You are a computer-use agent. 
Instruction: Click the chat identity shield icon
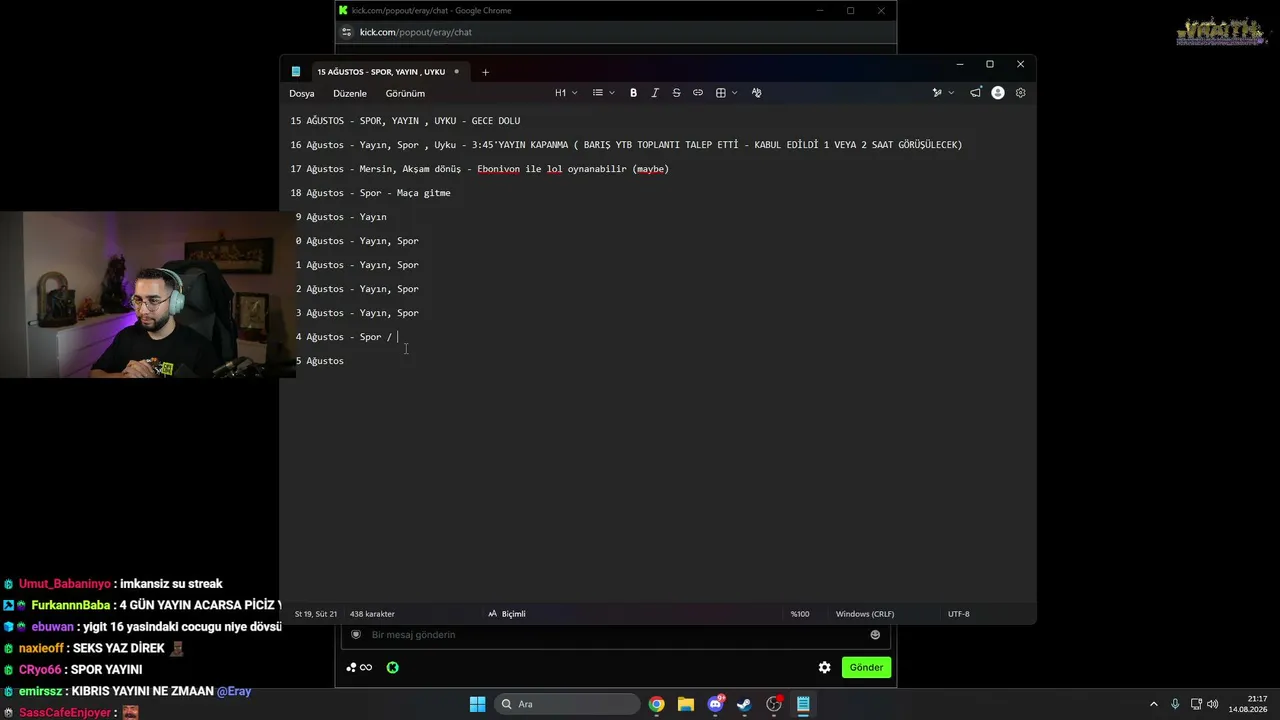(x=355, y=635)
